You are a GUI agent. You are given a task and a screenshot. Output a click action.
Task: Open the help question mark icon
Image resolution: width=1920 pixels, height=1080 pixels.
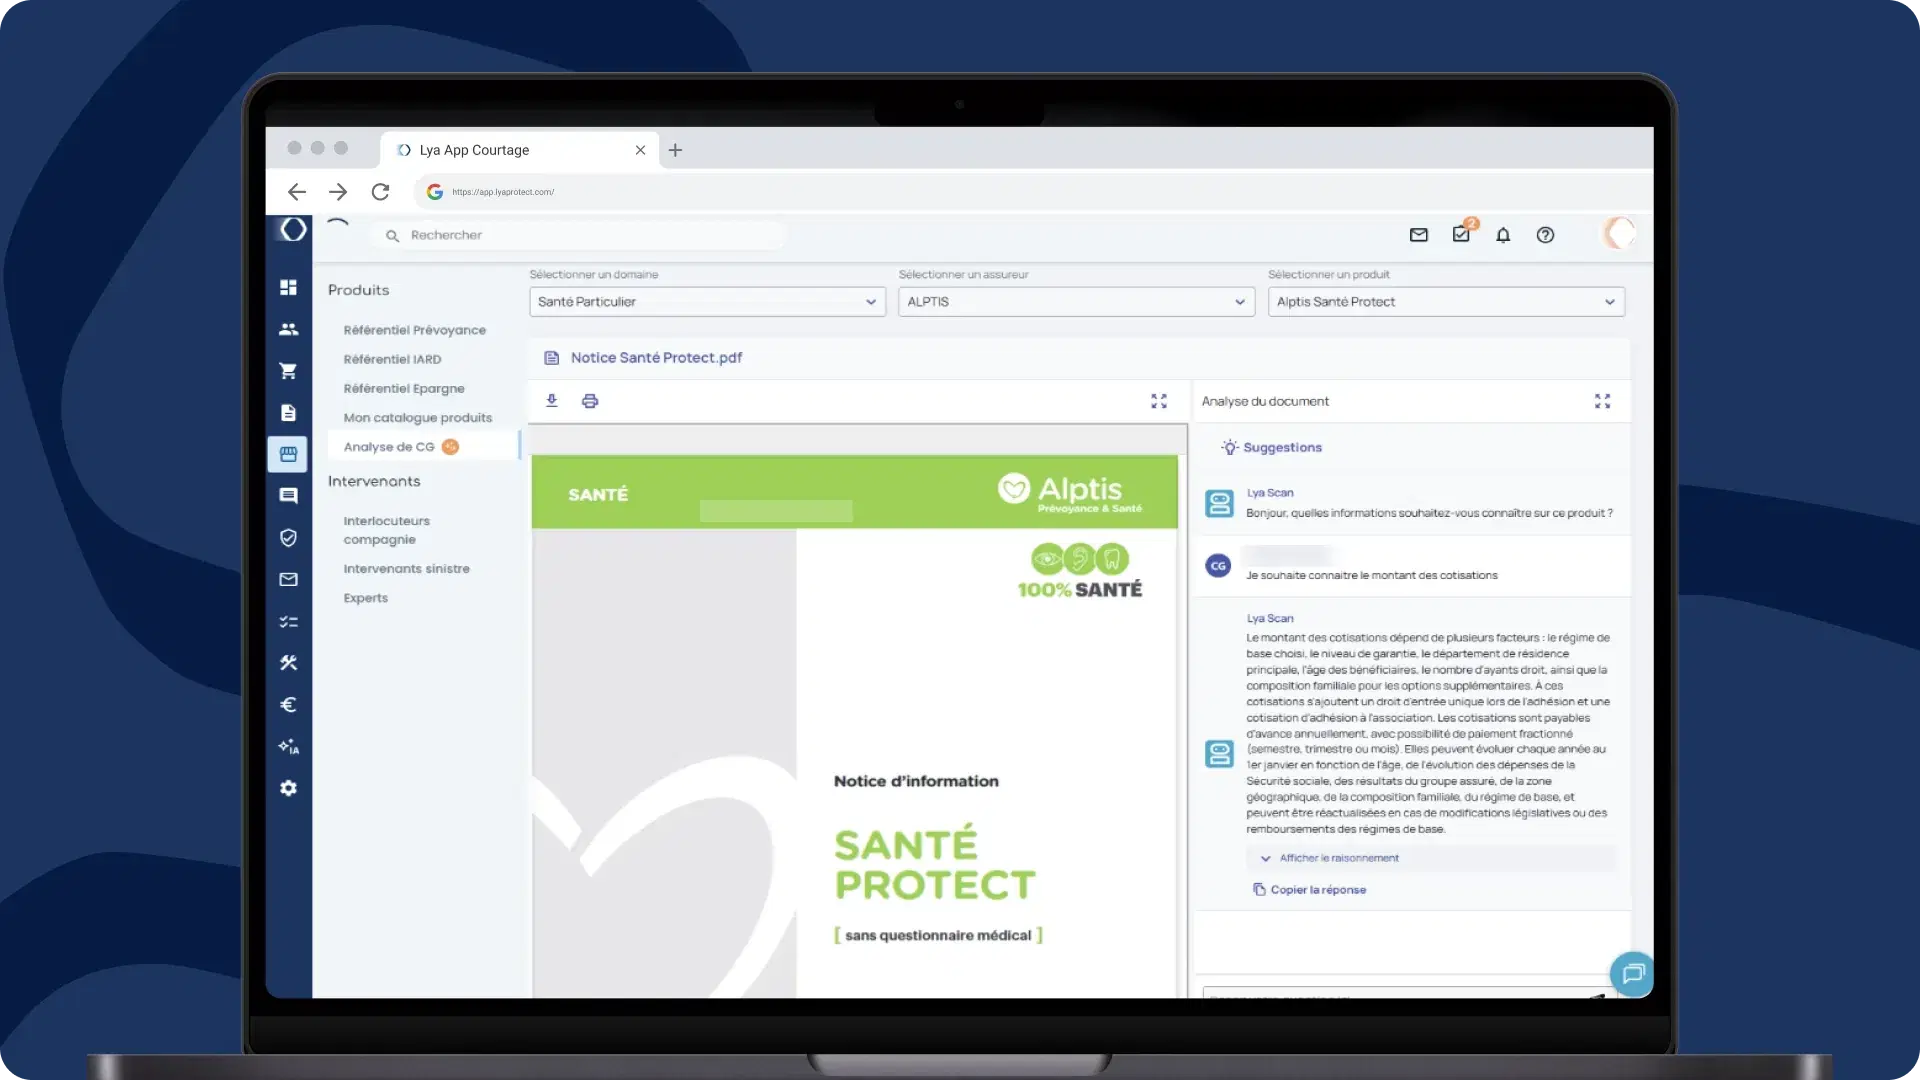[x=1545, y=235]
